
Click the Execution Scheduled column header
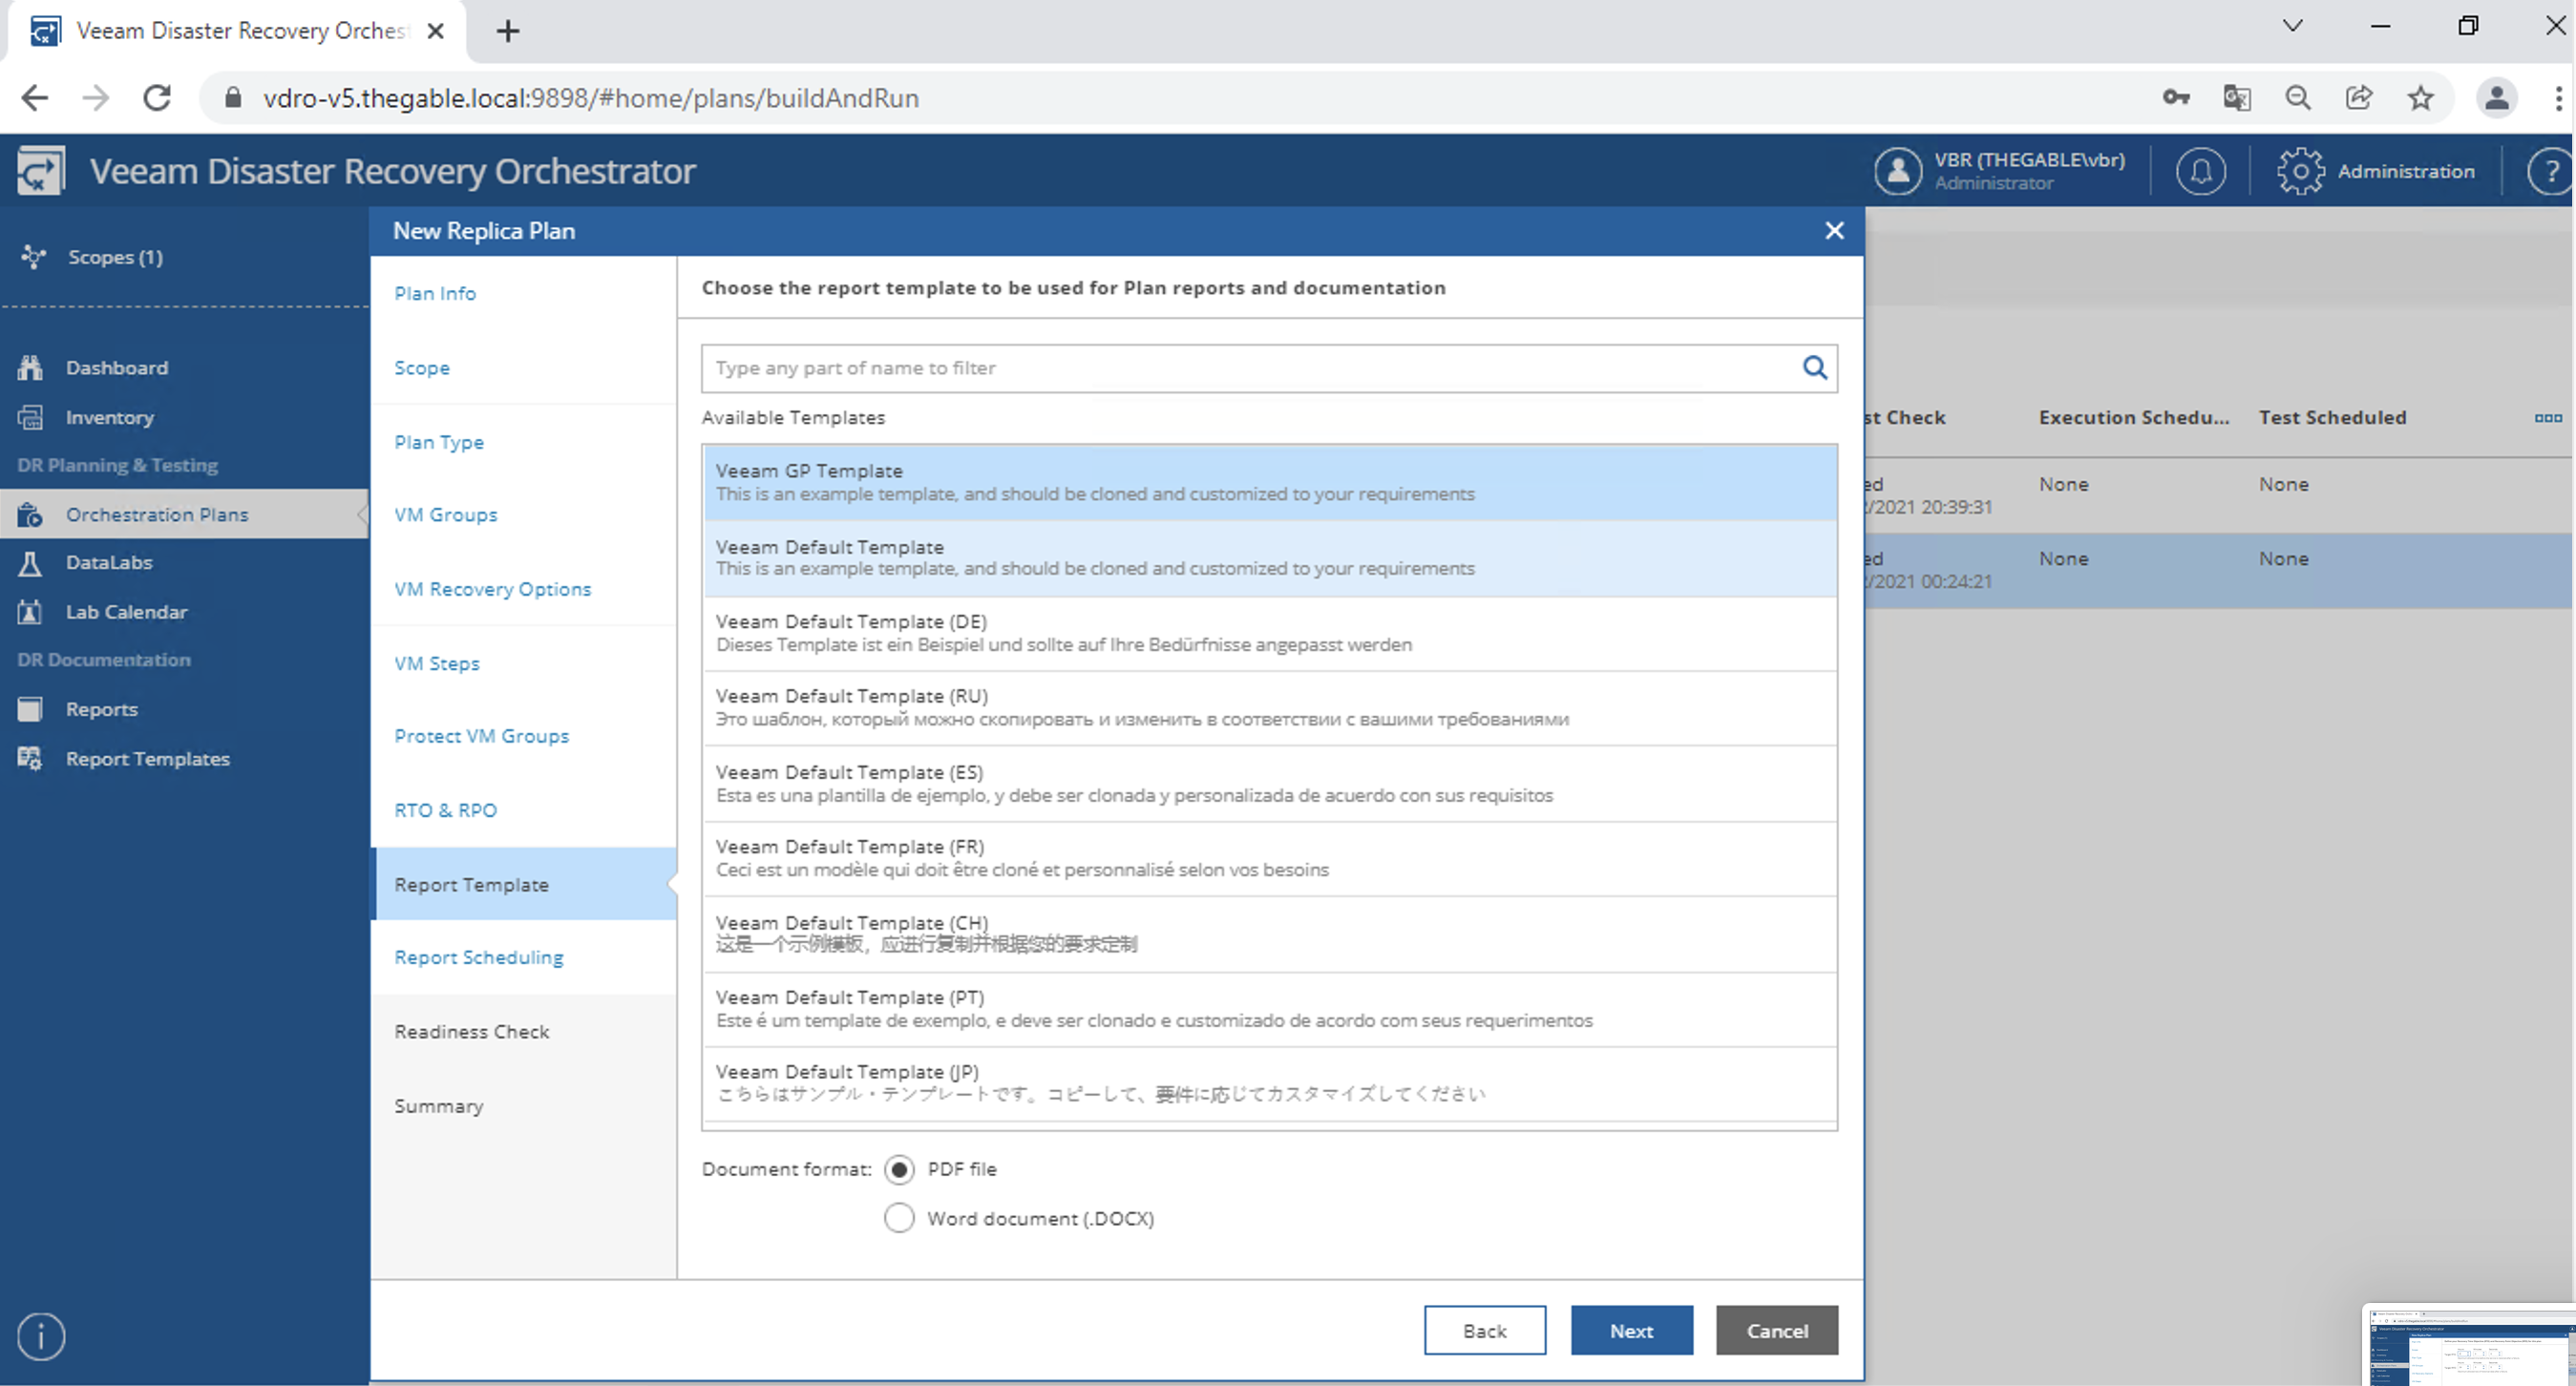click(2134, 417)
